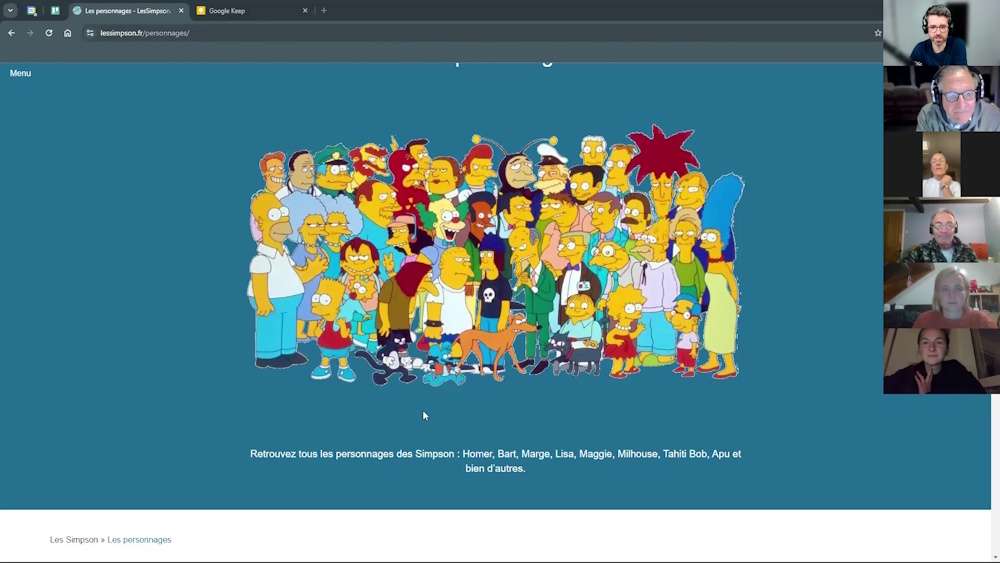Open the first pinned tab with the document icon
The height and width of the screenshot is (563, 1000).
click(32, 10)
